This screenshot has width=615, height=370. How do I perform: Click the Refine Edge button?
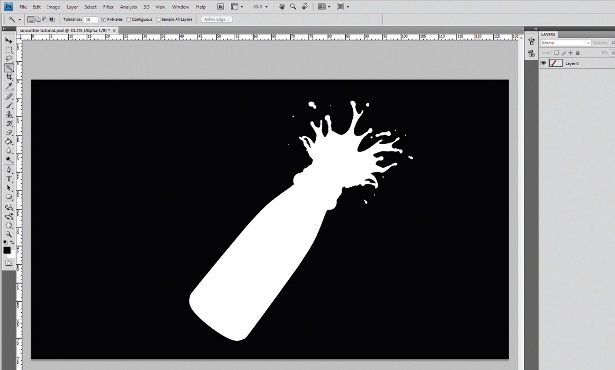click(217, 19)
